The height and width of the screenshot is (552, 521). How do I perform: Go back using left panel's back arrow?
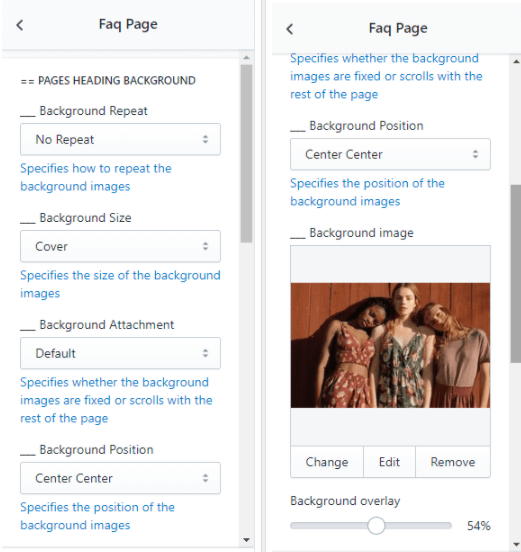click(20, 25)
